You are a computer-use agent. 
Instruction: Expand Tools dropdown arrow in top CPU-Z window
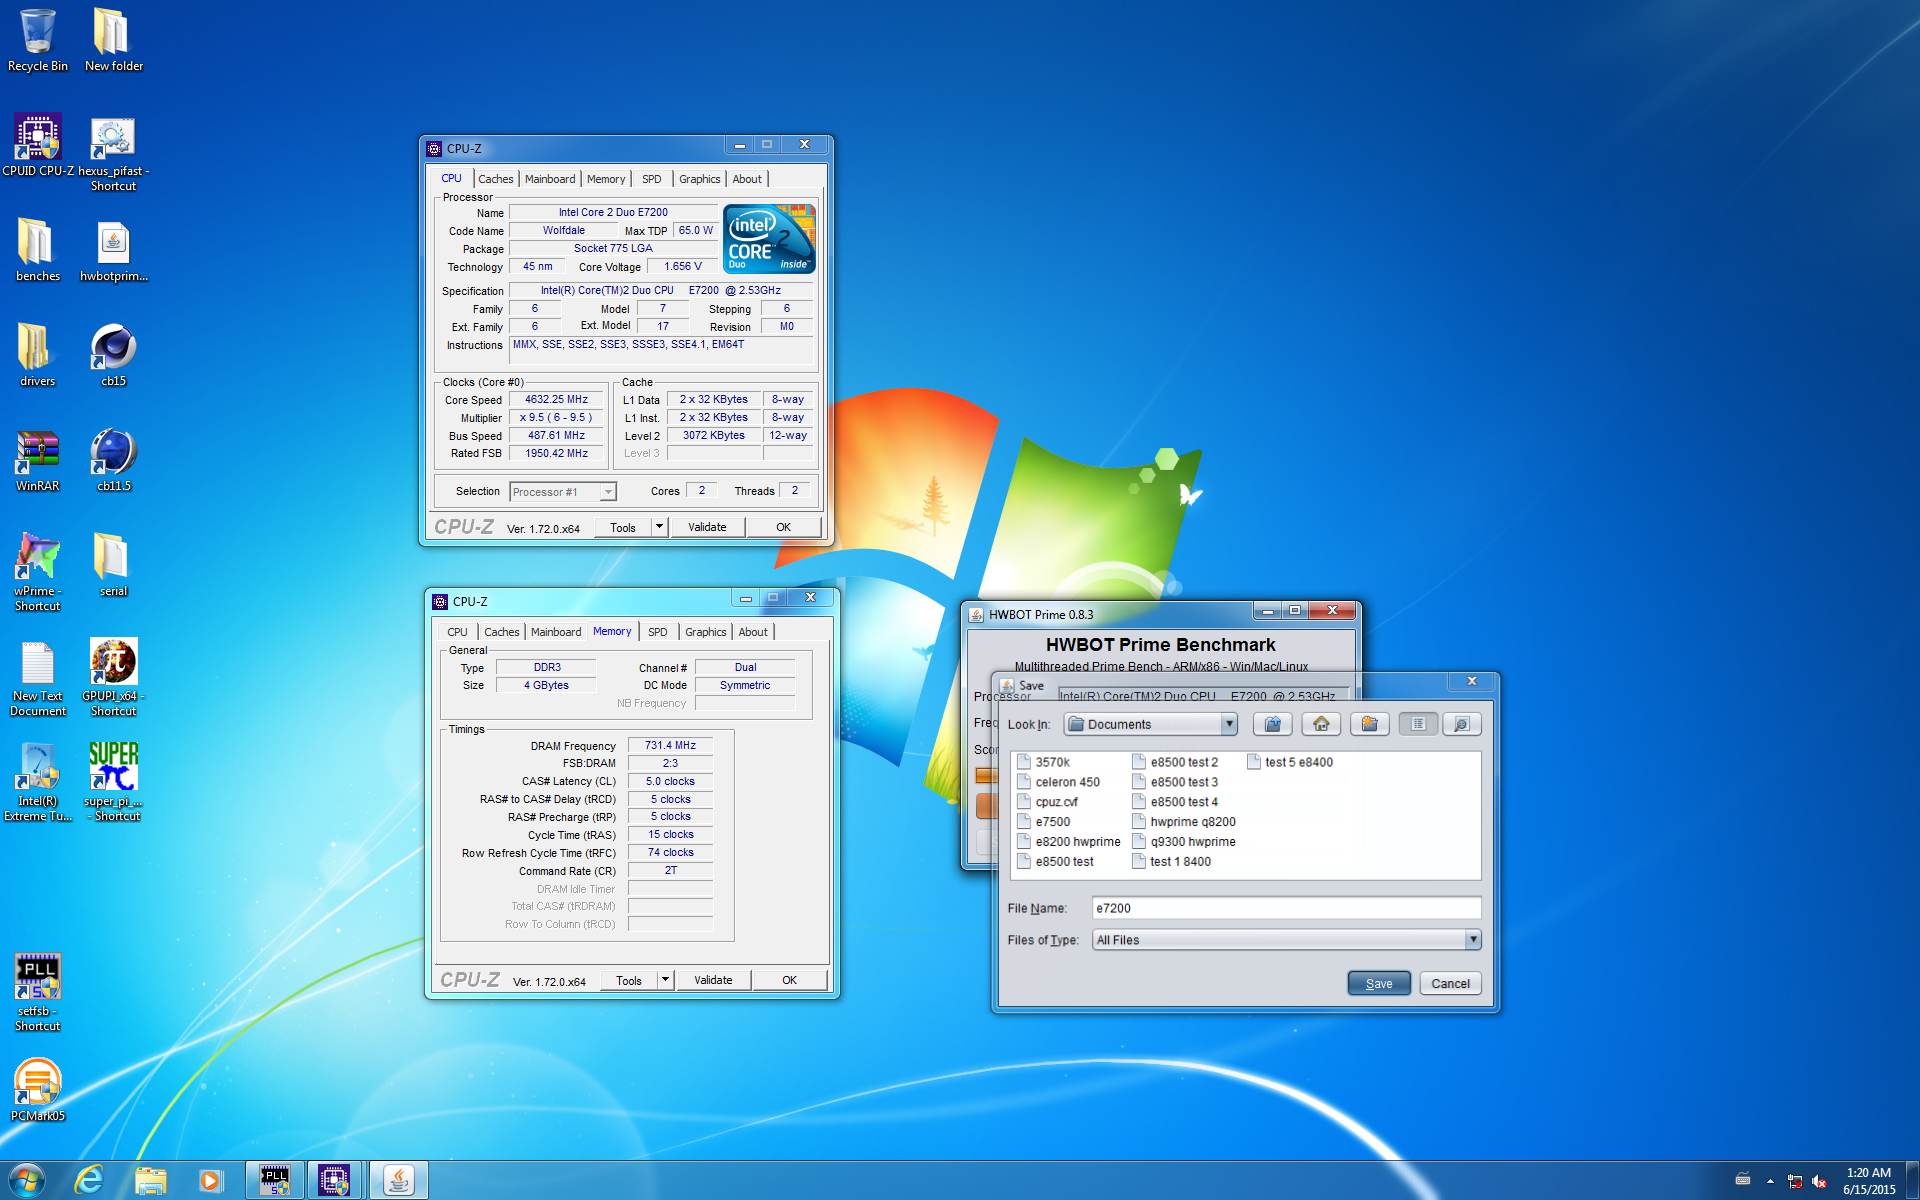[659, 527]
